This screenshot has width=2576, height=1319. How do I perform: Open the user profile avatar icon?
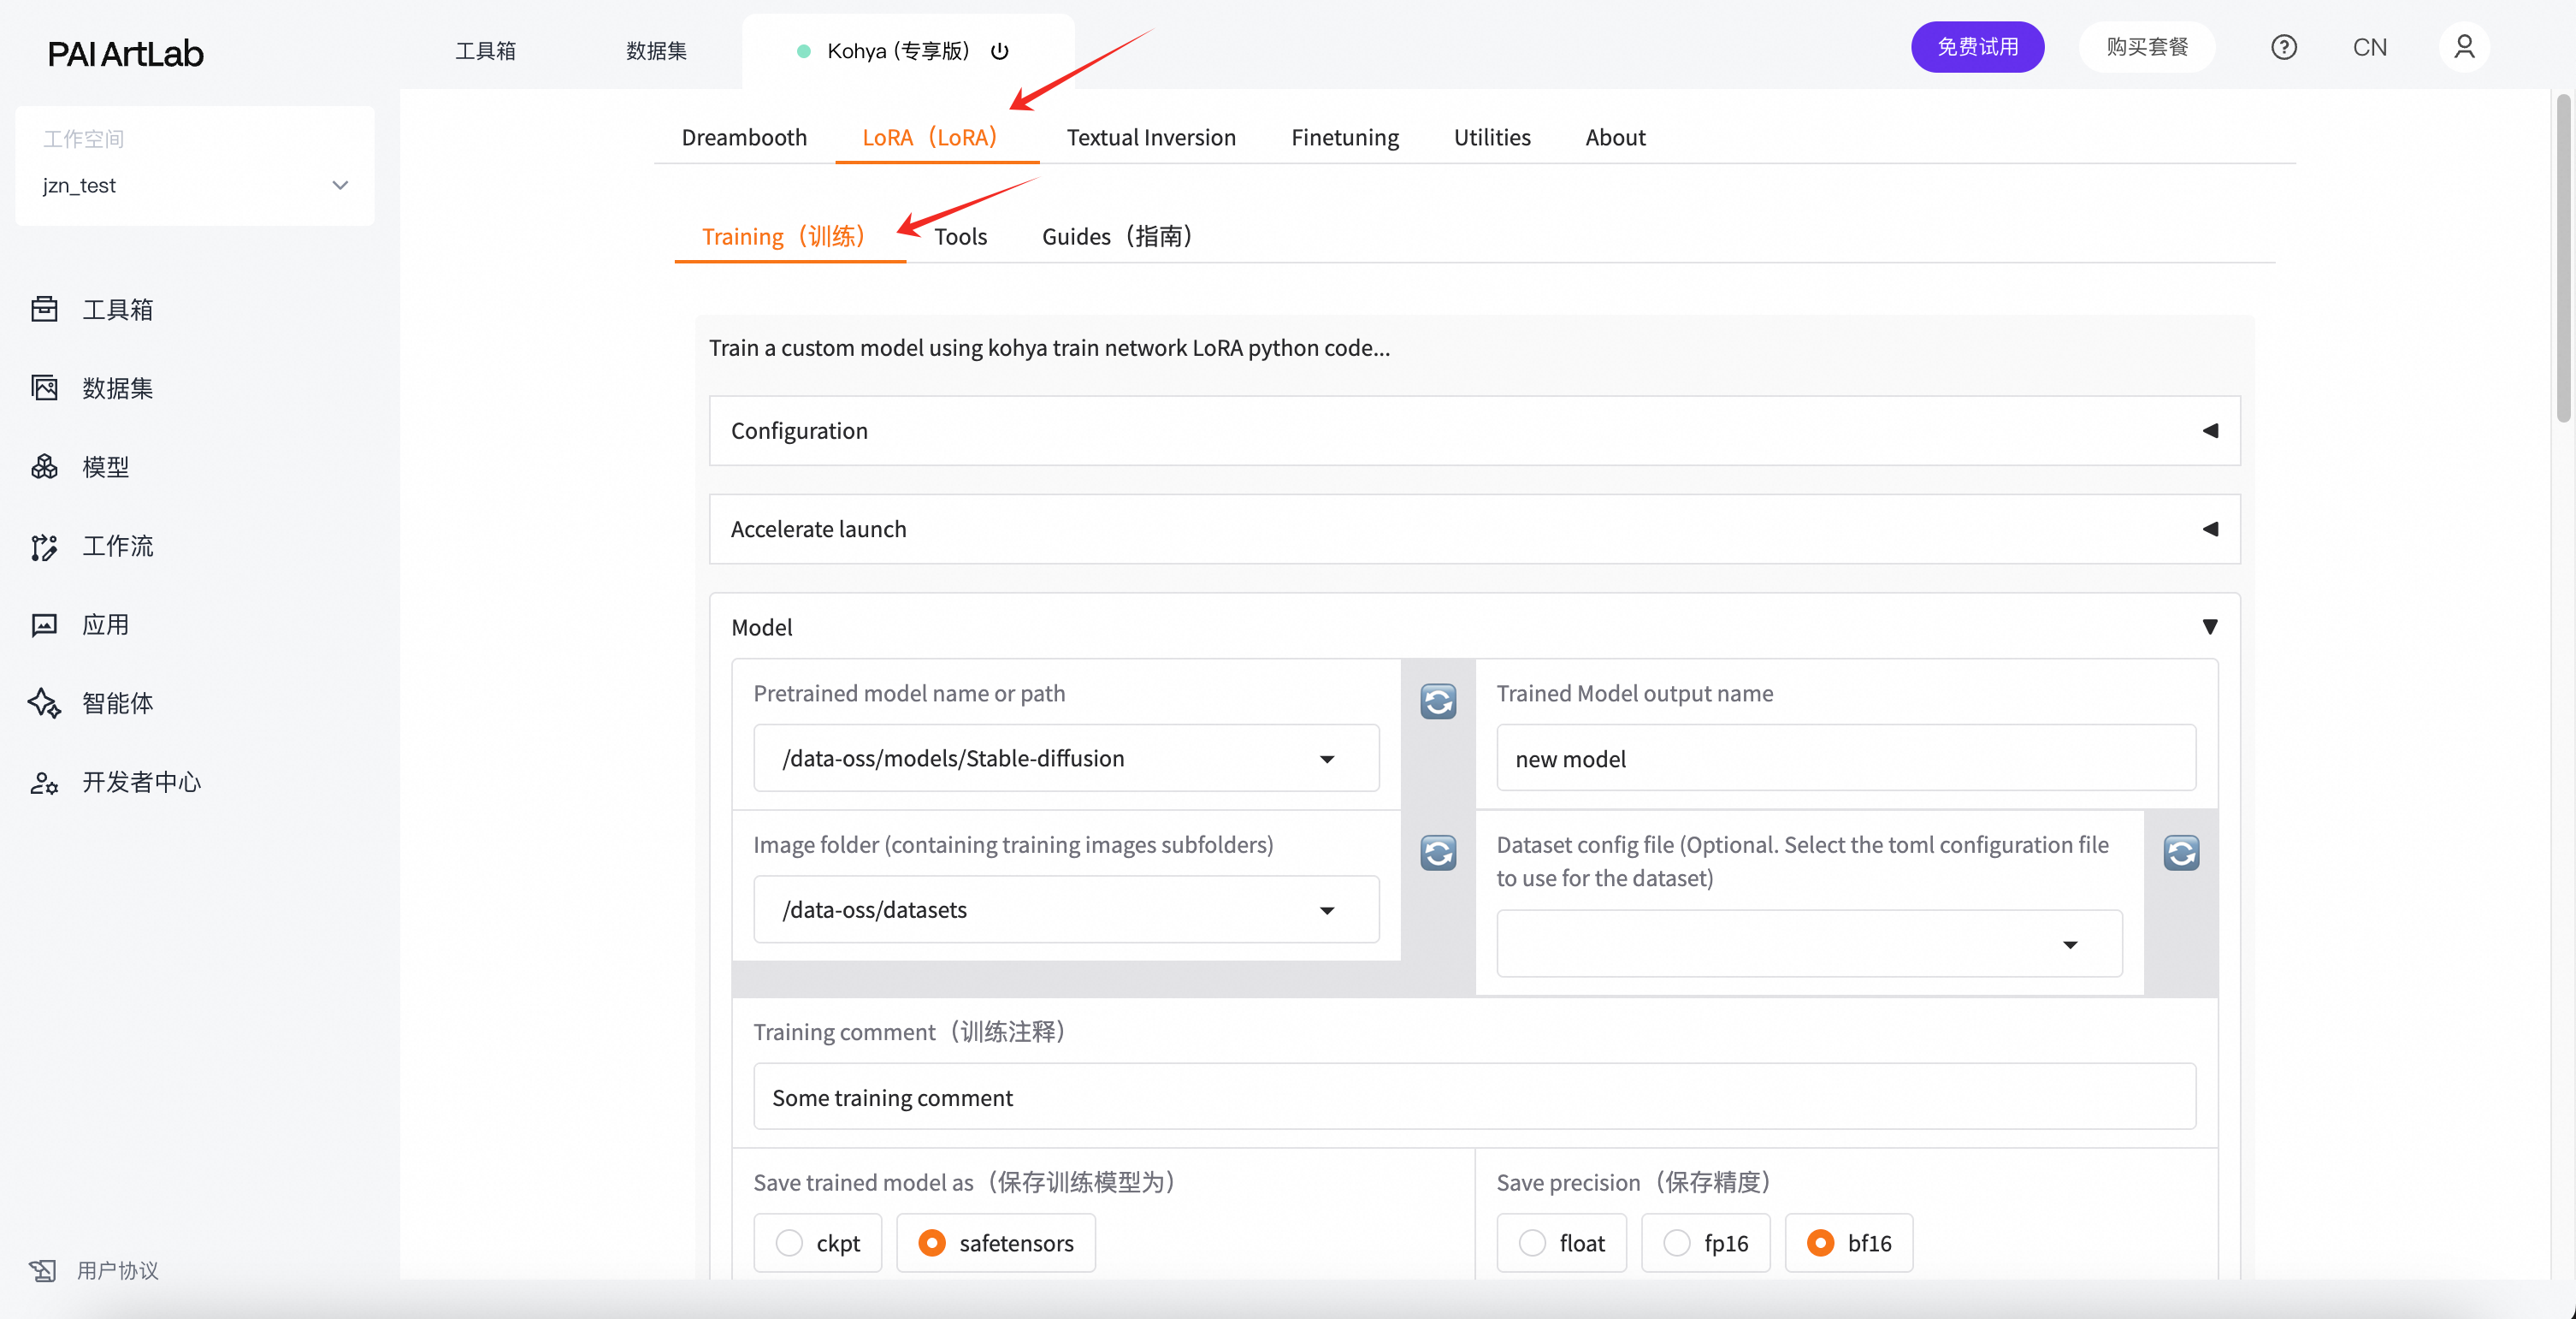point(2463,47)
